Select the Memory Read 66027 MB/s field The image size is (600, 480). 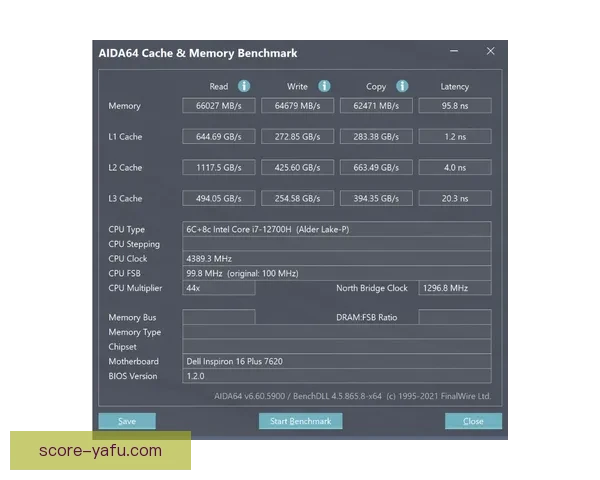click(219, 106)
